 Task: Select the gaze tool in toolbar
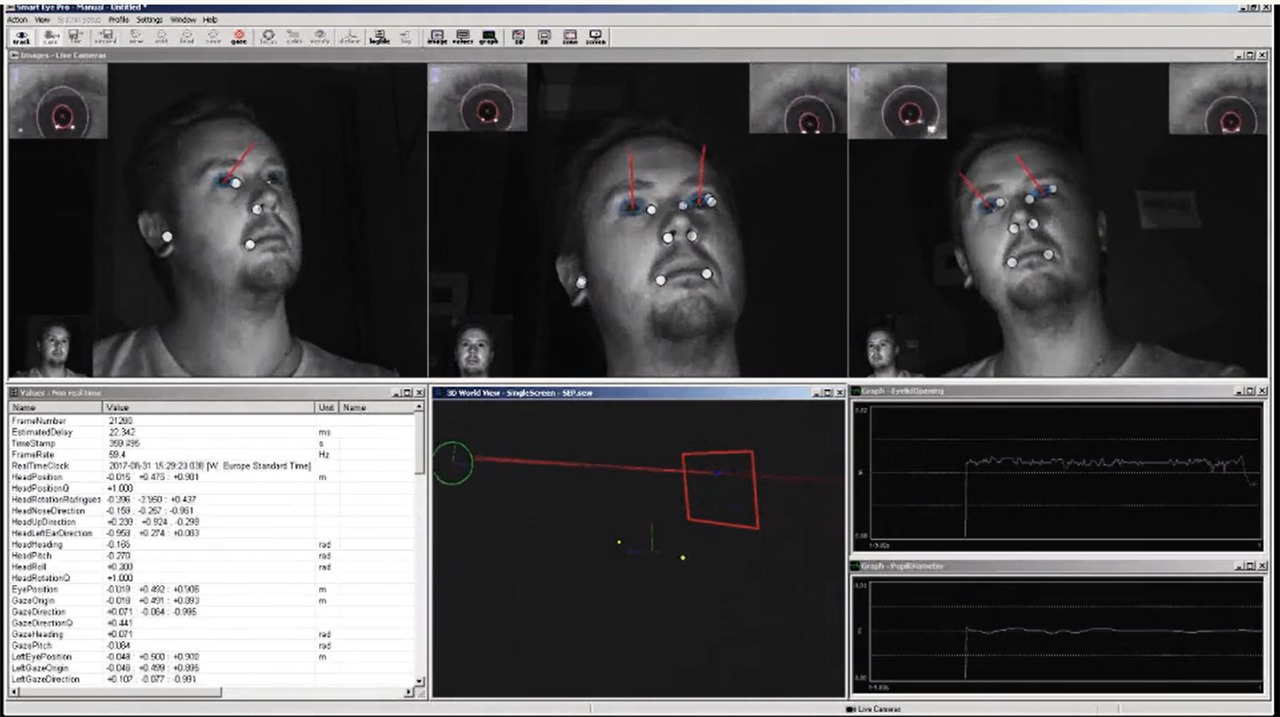coord(239,37)
